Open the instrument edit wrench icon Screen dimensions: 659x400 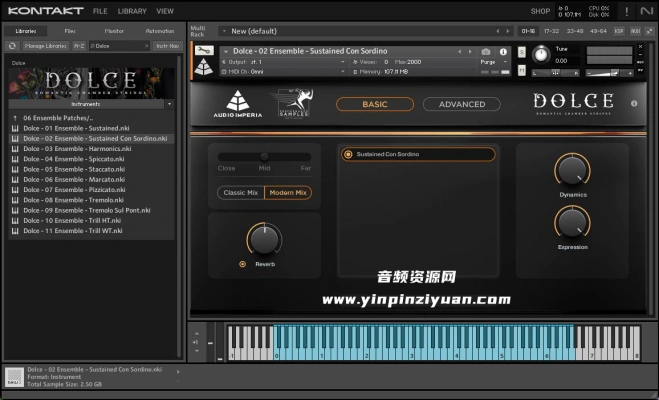(204, 51)
